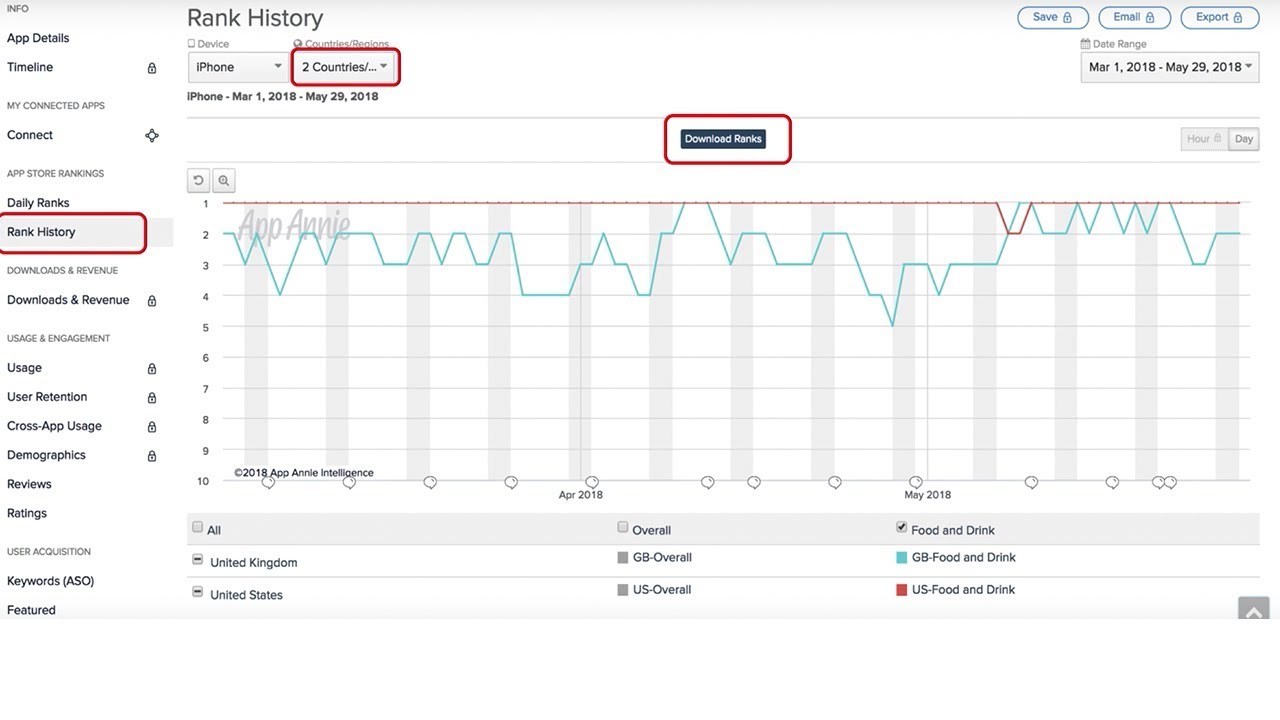Click lock icon next to User Retention
The image size is (1280, 720).
tap(152, 398)
